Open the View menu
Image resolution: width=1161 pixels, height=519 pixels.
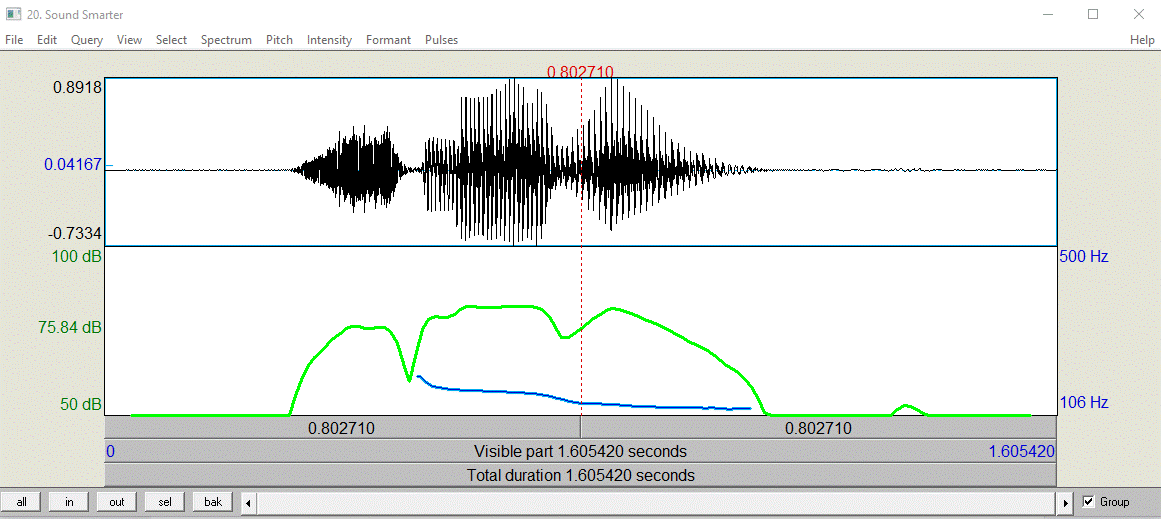(129, 40)
